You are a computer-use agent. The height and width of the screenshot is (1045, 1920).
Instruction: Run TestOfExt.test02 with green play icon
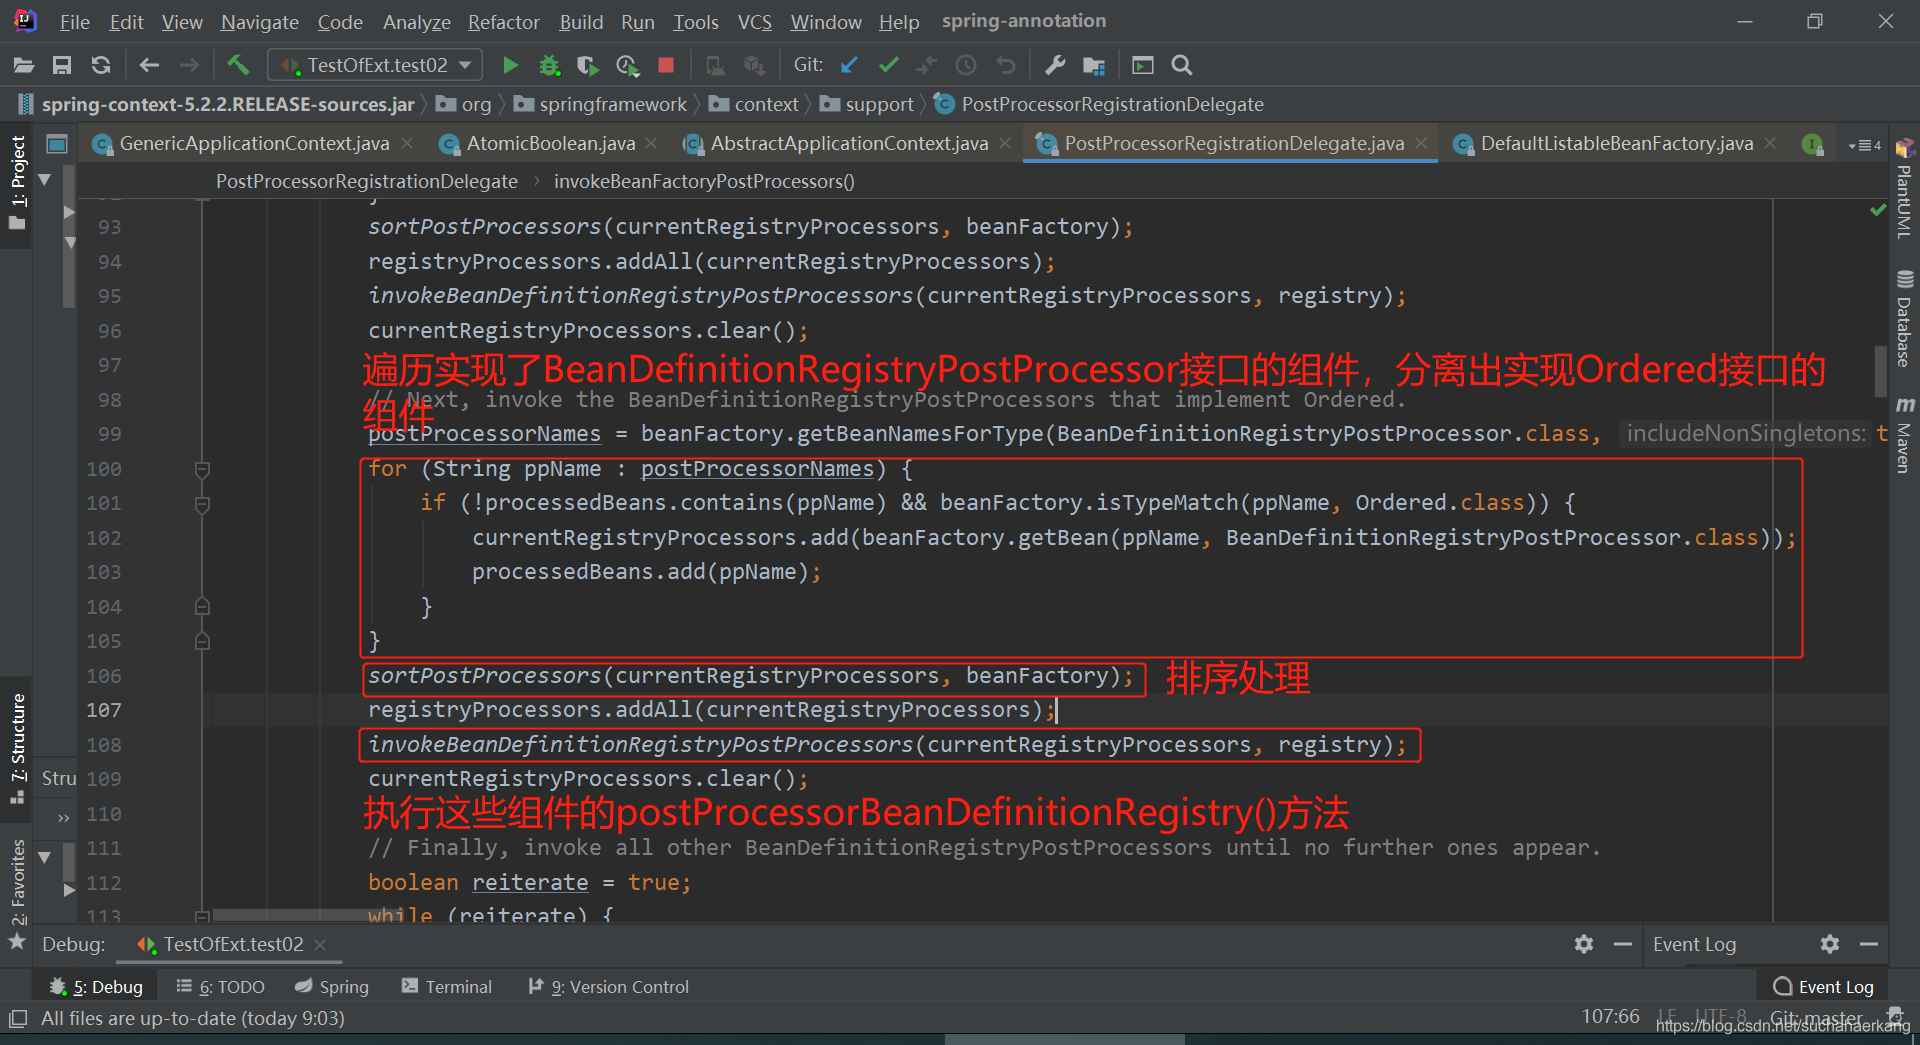[510, 65]
